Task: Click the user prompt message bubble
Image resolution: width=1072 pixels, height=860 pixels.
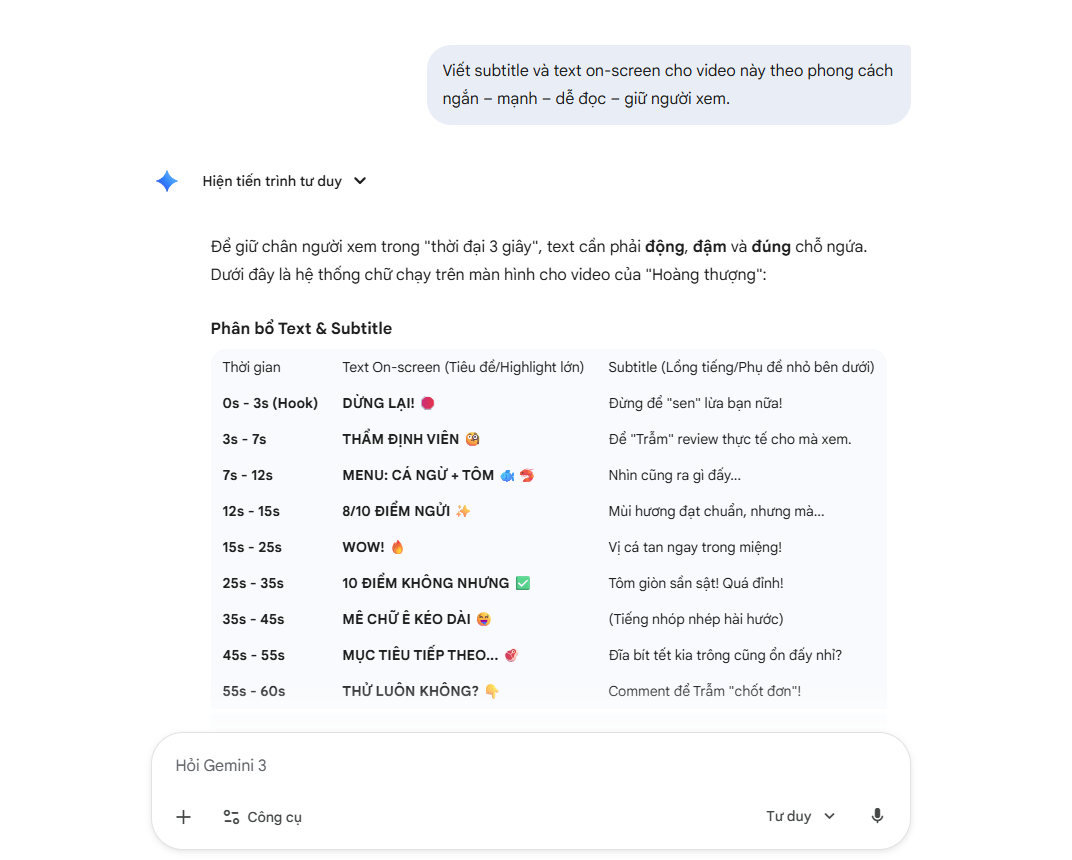Action: [669, 85]
